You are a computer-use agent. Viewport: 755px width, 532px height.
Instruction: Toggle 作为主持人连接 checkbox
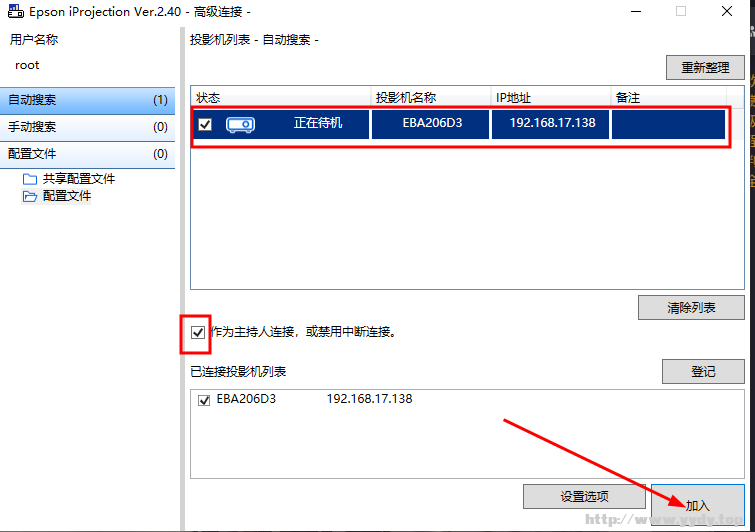tap(198, 332)
